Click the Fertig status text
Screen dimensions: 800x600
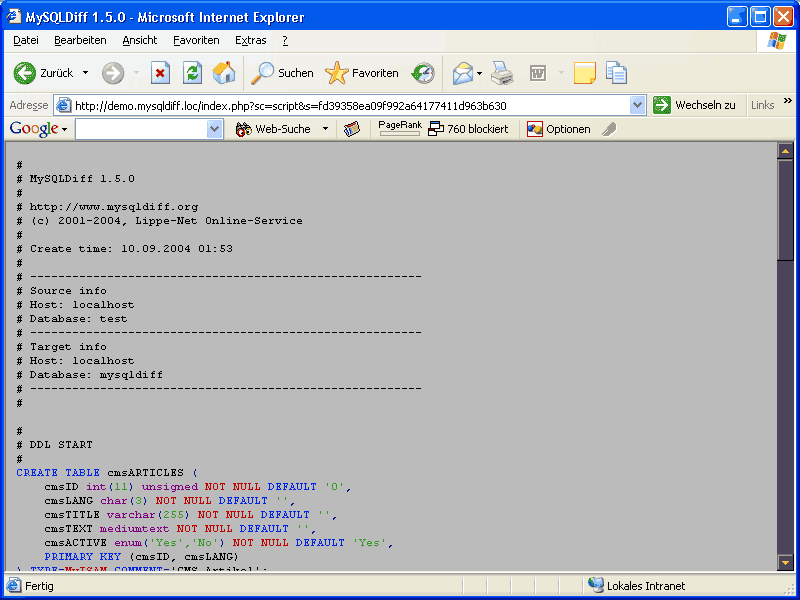(x=39, y=586)
